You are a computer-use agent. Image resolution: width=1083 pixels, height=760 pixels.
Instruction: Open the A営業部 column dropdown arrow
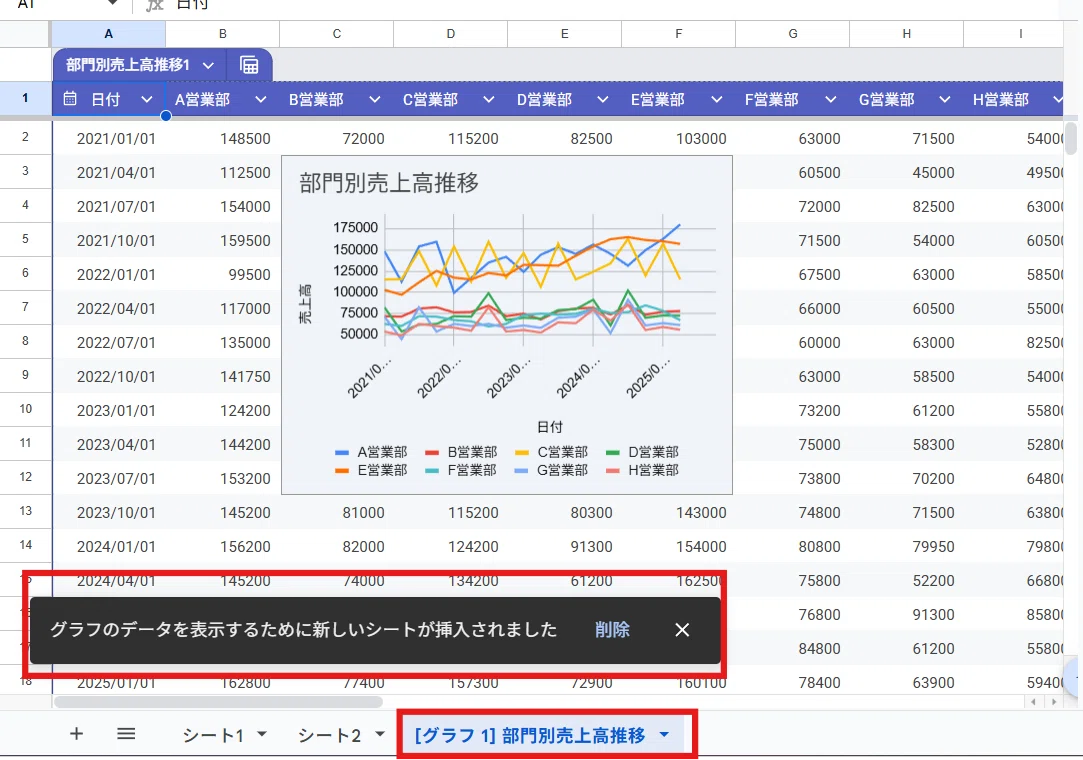pyautogui.click(x=260, y=99)
